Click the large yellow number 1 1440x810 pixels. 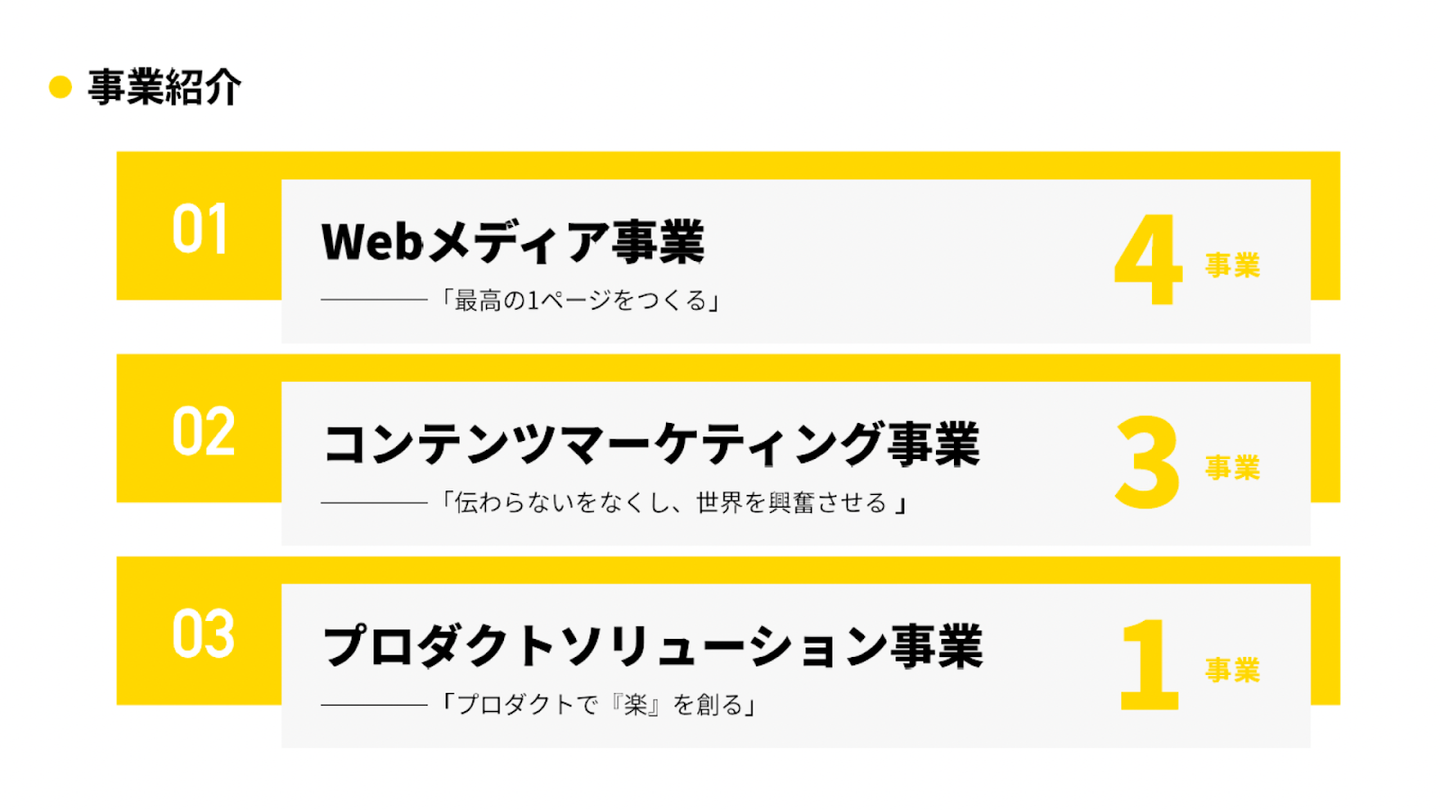(1149, 667)
